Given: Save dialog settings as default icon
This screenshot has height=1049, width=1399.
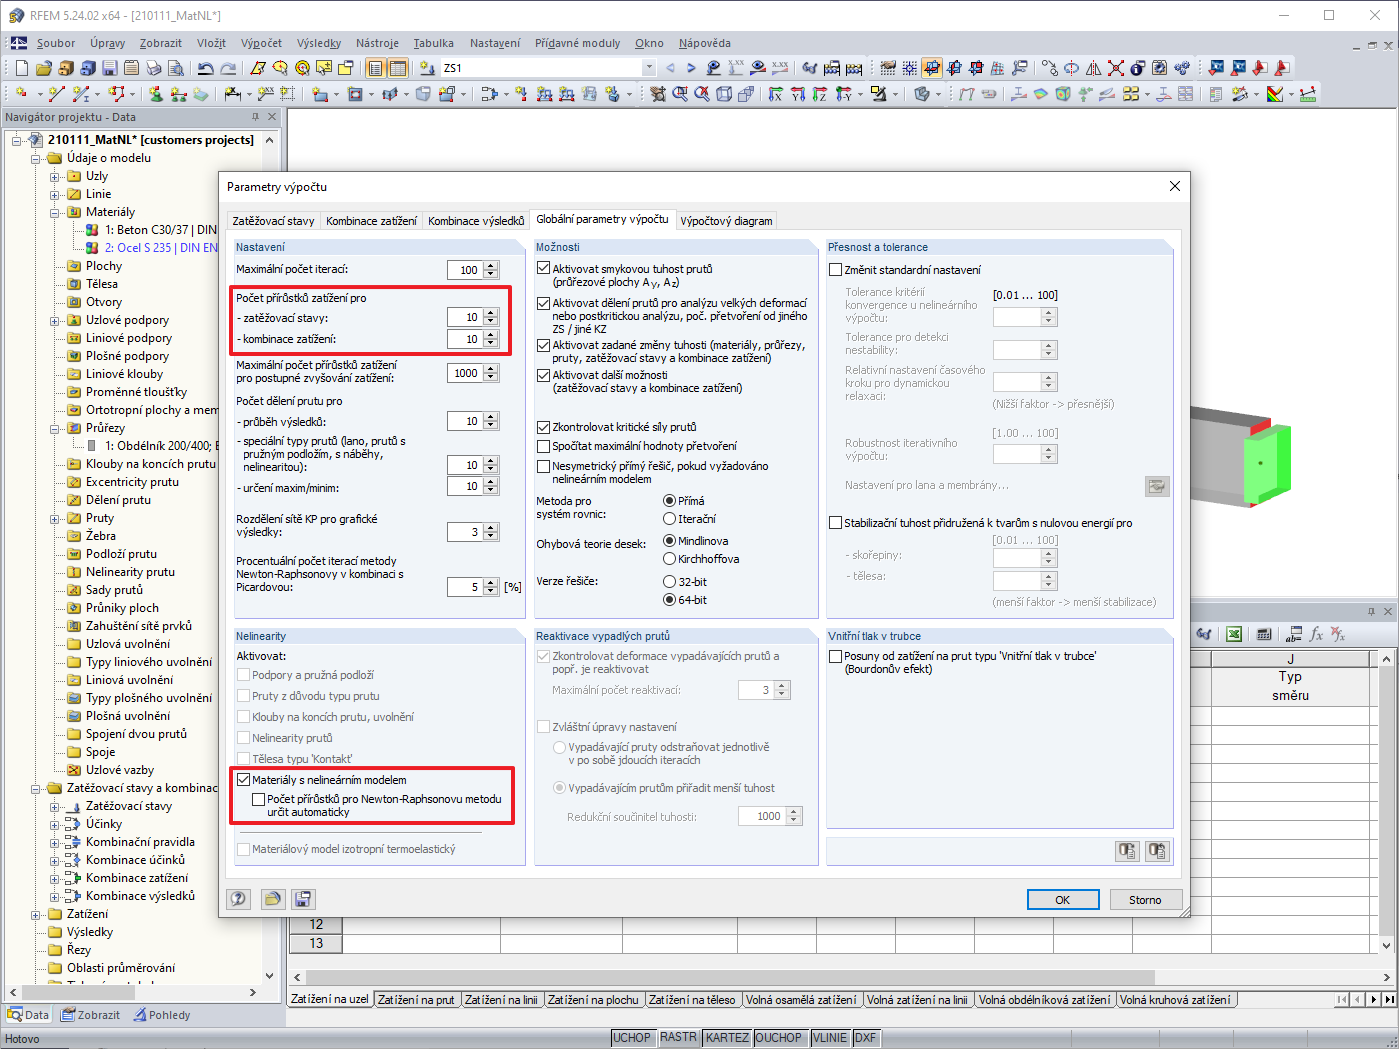Looking at the screenshot, I should (303, 898).
